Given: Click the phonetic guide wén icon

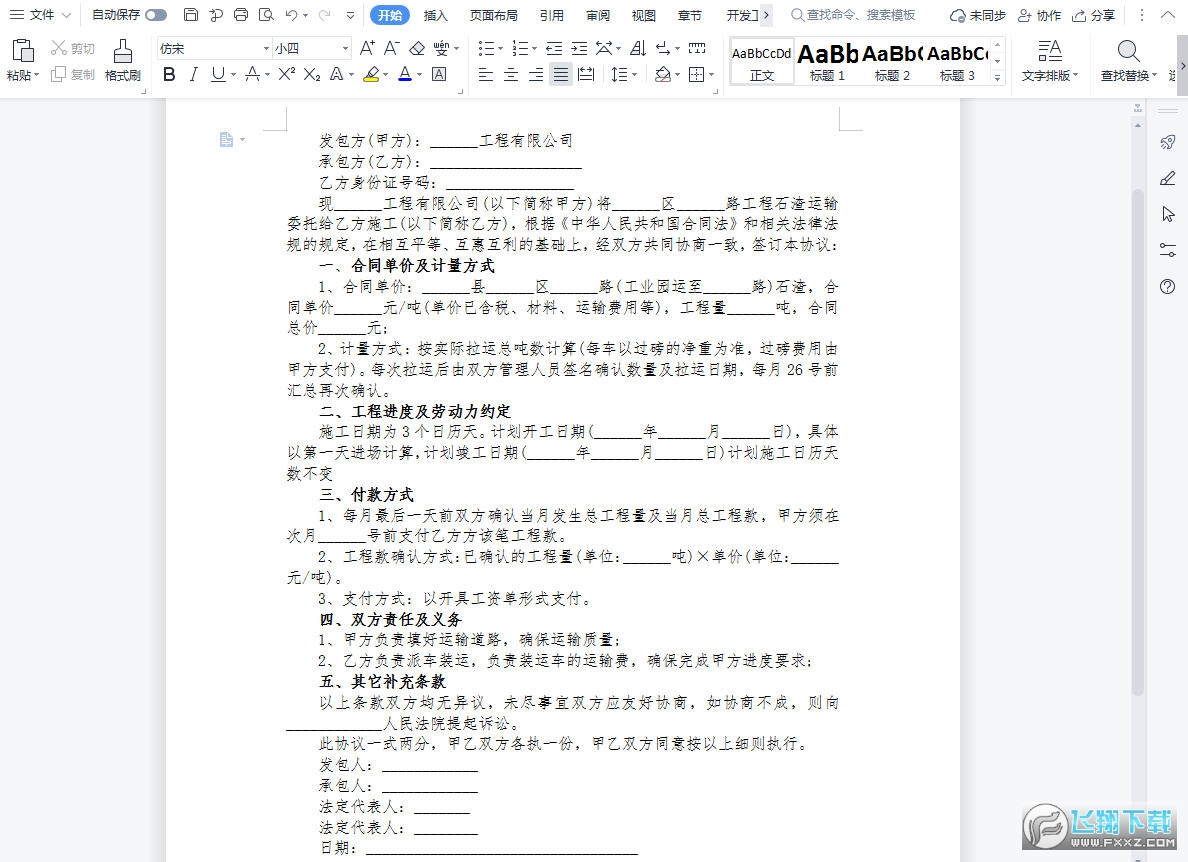Looking at the screenshot, I should (441, 48).
